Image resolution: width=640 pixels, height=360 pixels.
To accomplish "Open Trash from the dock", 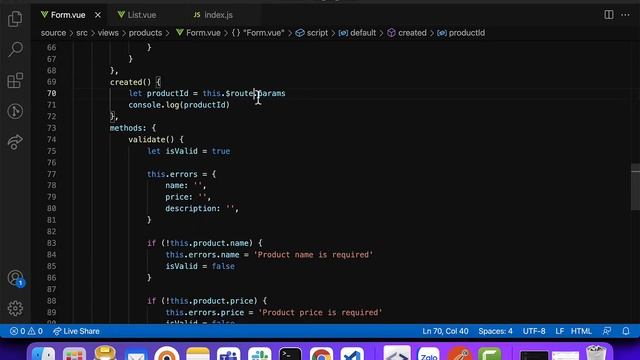I will (596, 353).
